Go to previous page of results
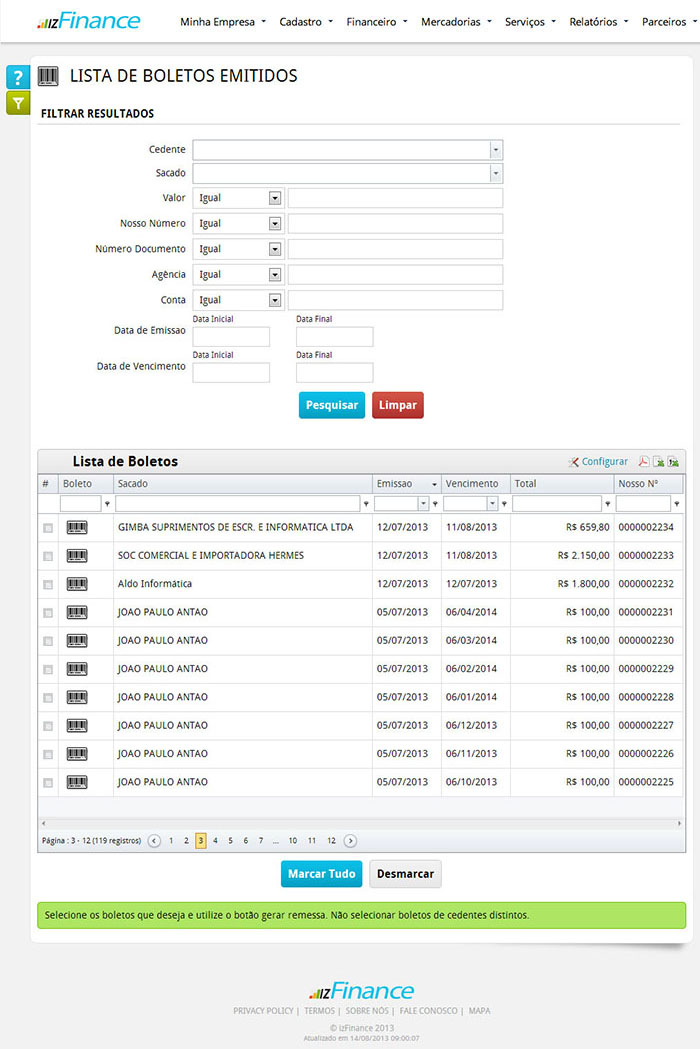 [x=154, y=841]
